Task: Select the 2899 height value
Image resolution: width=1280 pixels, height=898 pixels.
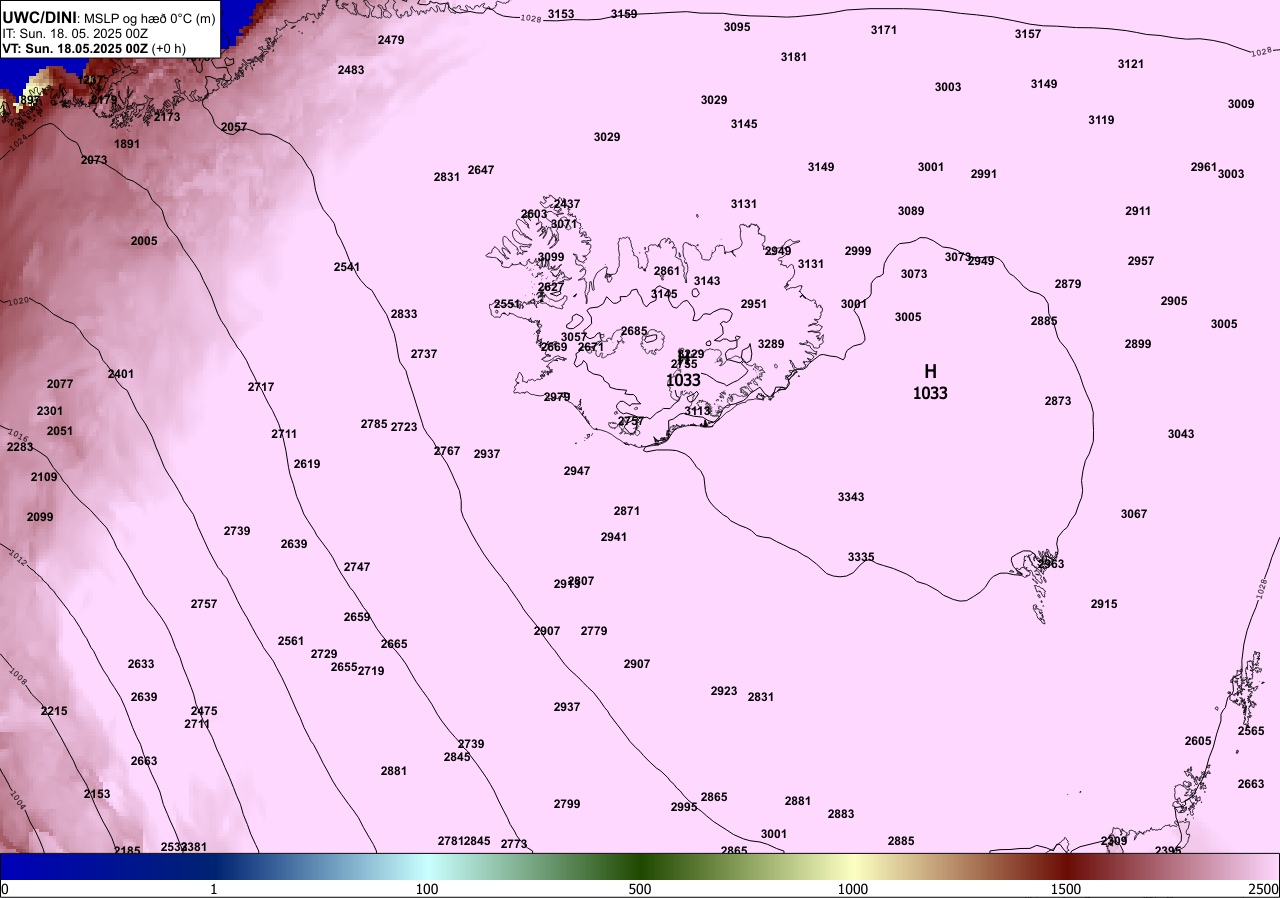Action: pyautogui.click(x=1138, y=344)
